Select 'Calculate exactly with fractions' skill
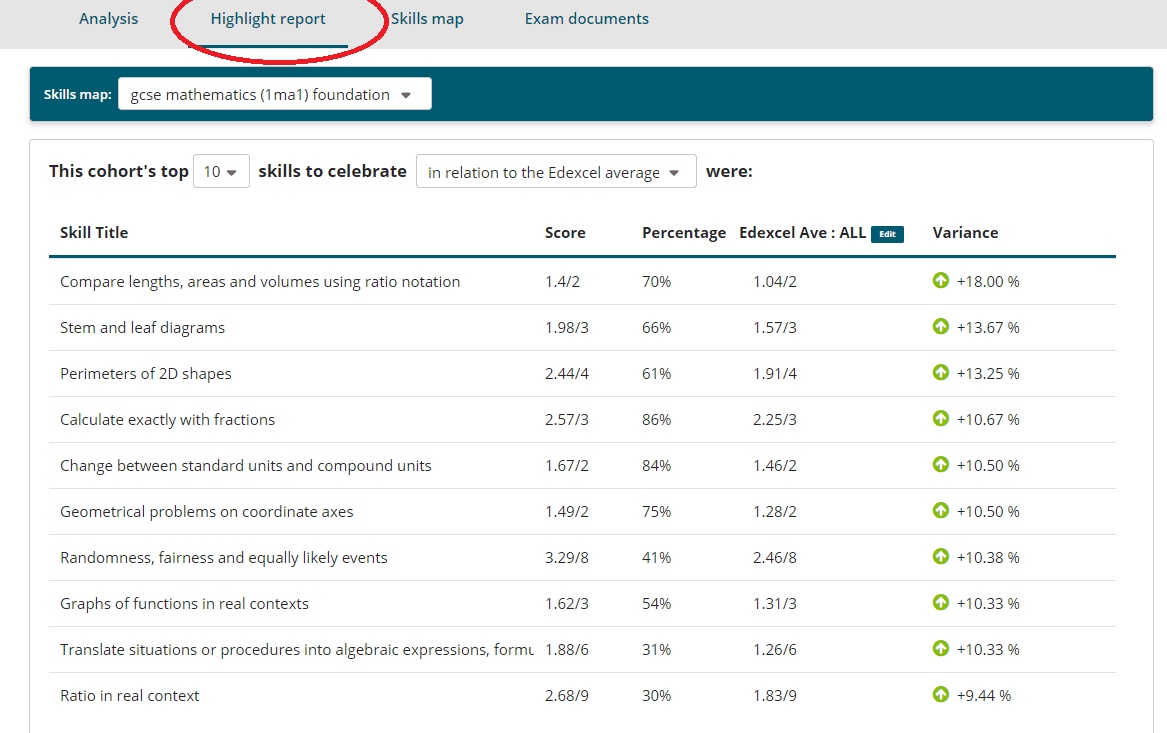This screenshot has height=733, width=1167. pos(167,420)
